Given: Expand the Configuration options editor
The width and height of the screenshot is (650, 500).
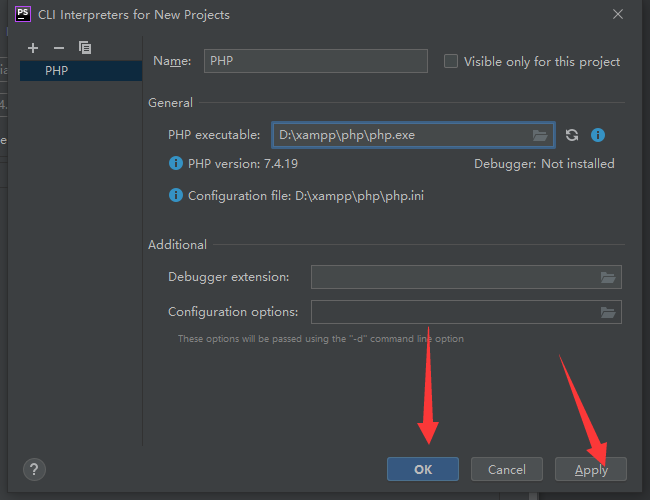Looking at the screenshot, I should click(x=607, y=312).
